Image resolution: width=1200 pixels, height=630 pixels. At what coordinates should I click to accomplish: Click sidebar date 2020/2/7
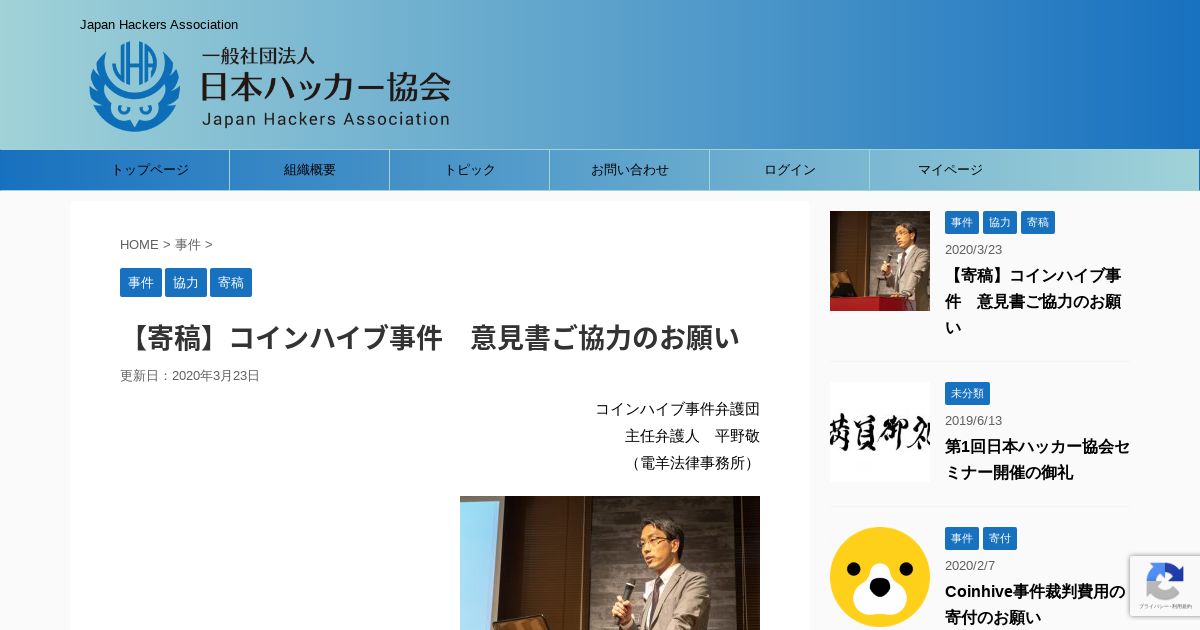(x=970, y=566)
